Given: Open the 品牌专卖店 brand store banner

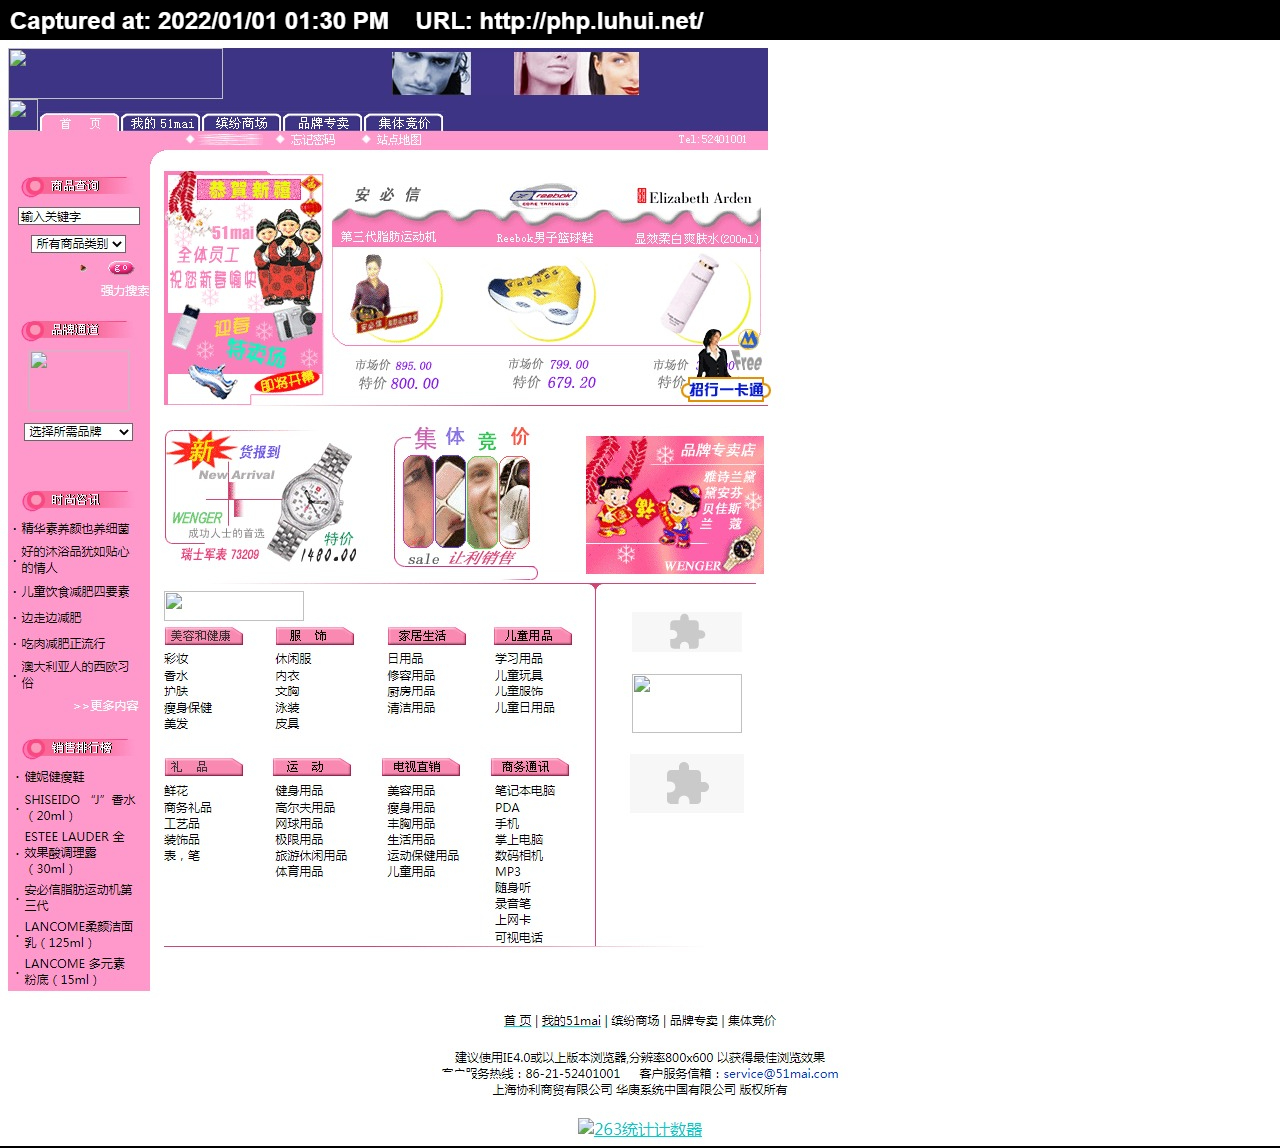Looking at the screenshot, I should (675, 505).
